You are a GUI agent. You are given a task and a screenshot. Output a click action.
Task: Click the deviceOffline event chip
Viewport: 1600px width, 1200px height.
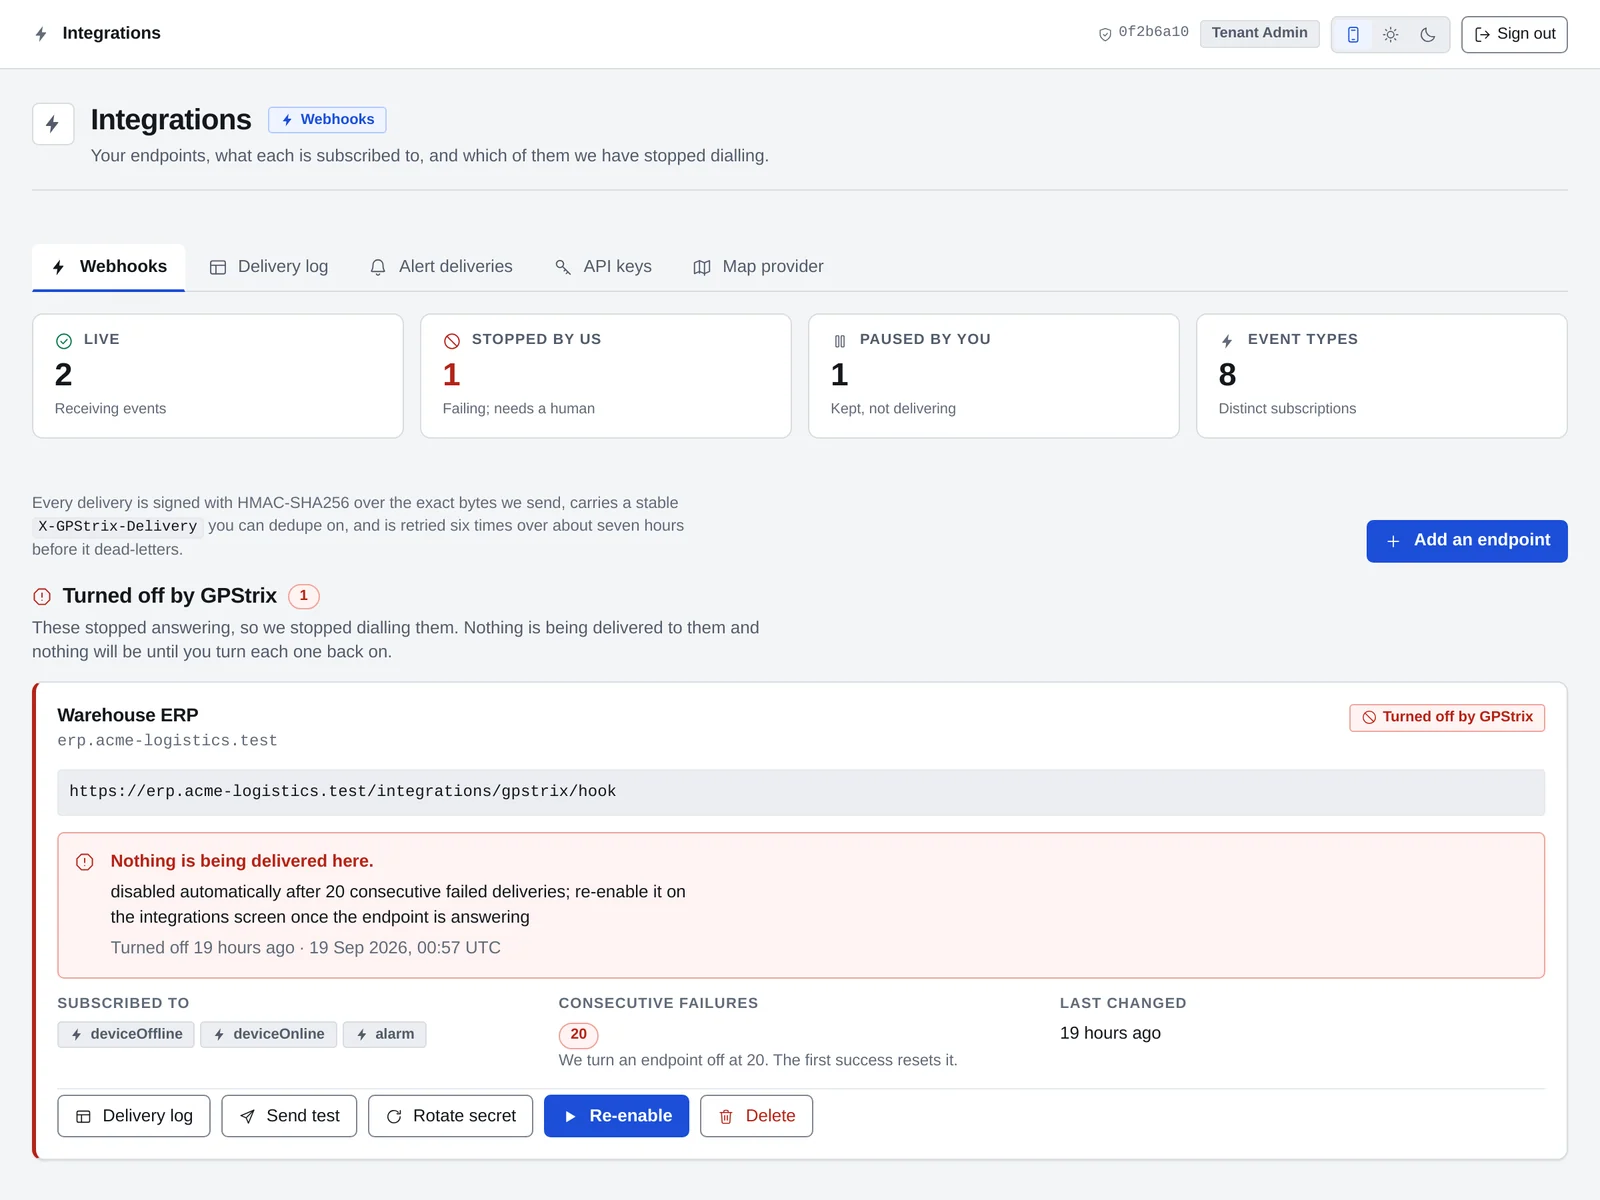126,1034
